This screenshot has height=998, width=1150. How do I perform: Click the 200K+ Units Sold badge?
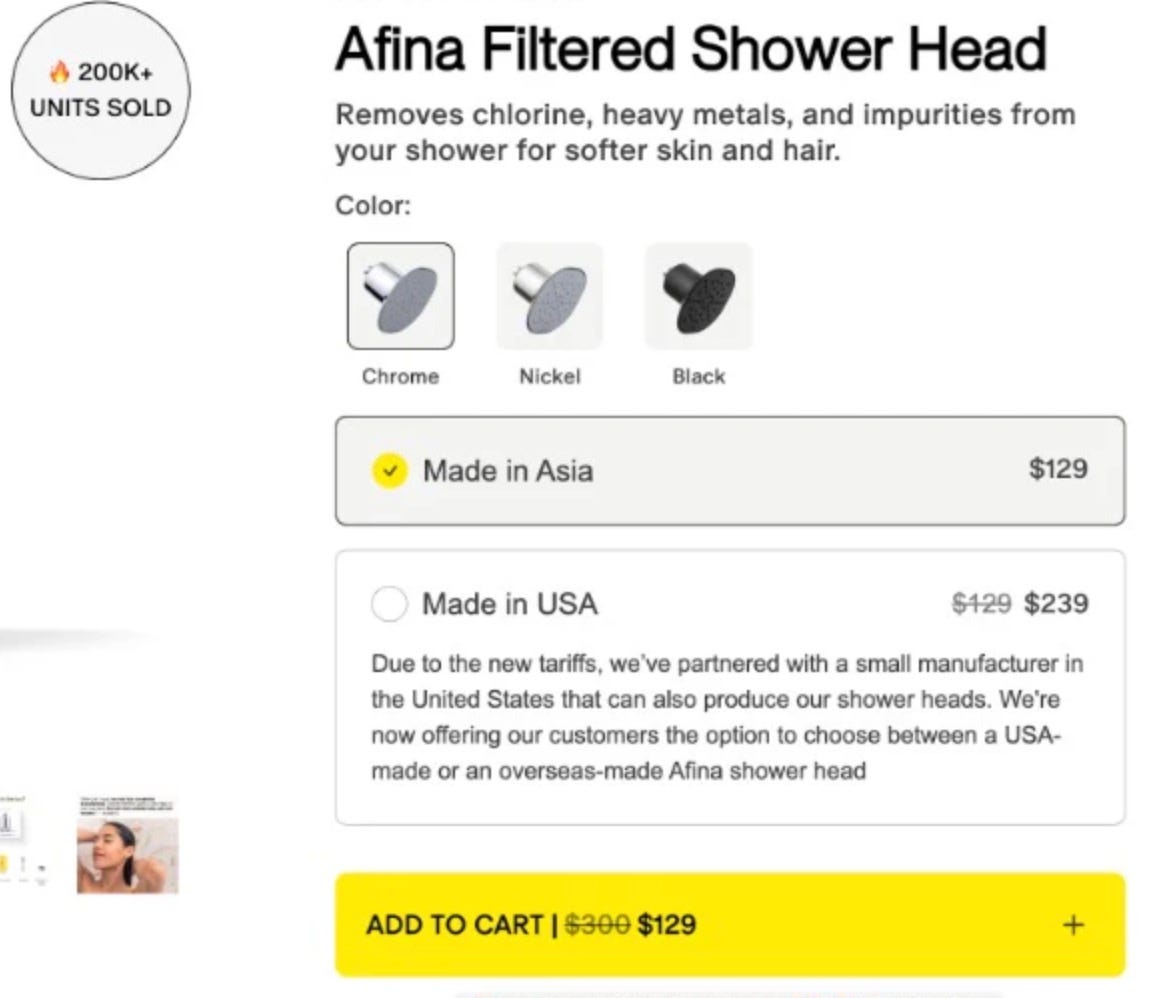pyautogui.click(x=100, y=90)
